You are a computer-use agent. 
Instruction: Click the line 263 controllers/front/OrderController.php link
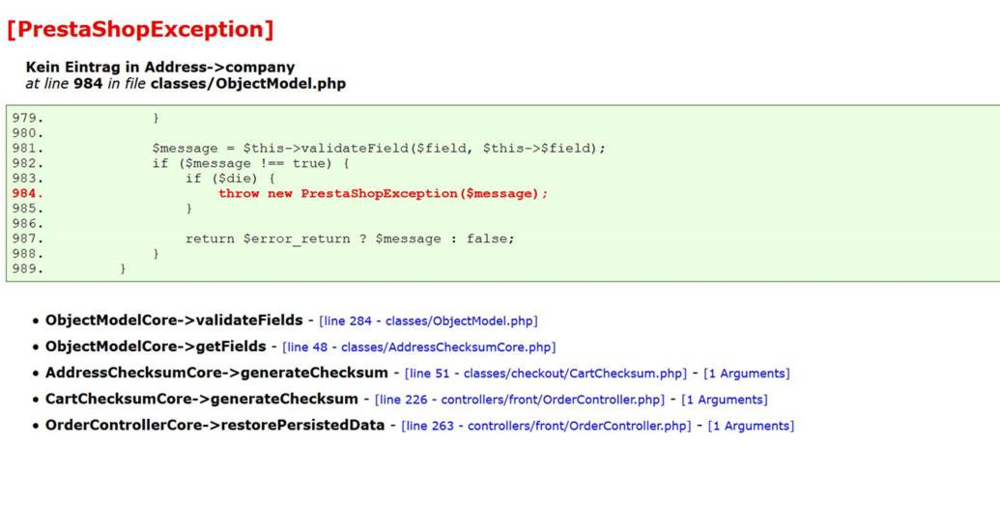pyautogui.click(x=546, y=426)
